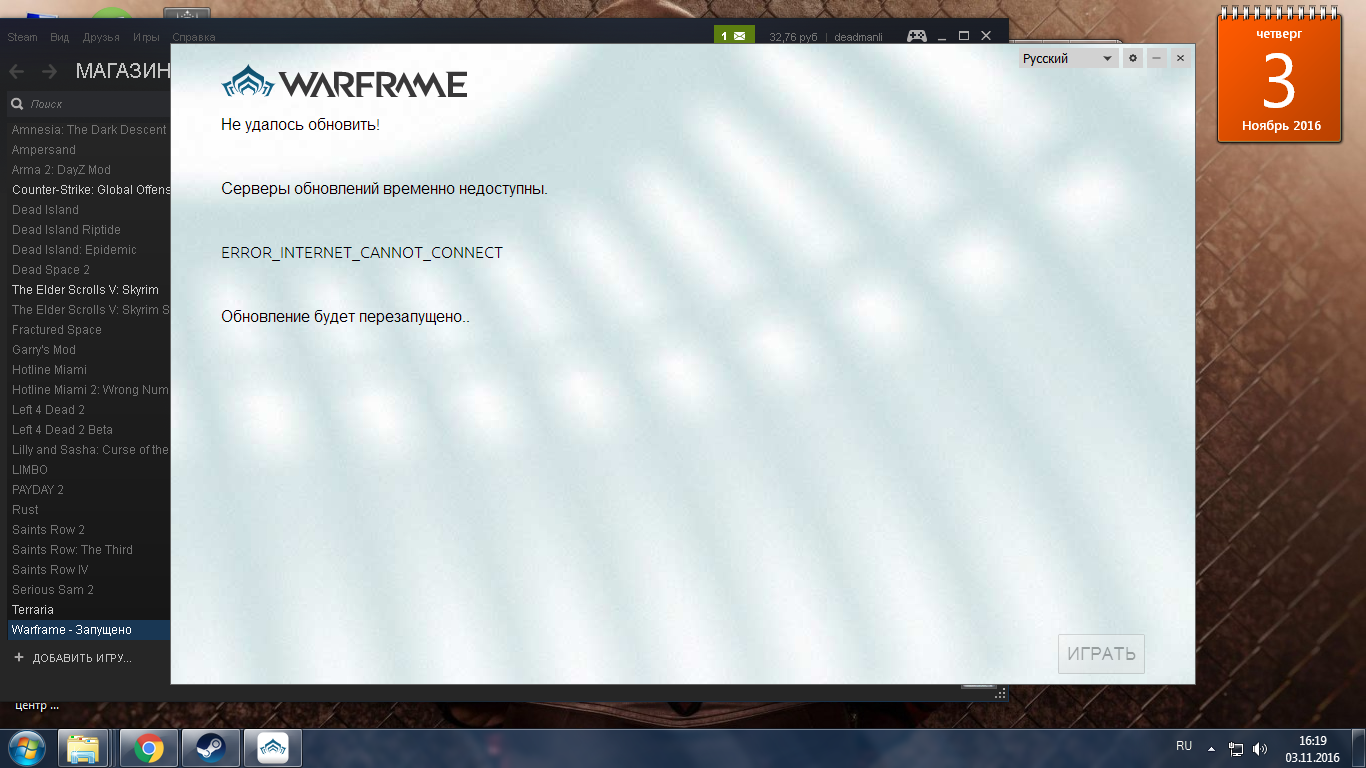Image resolution: width=1366 pixels, height=768 pixels.
Task: Select Amnesia: The Dark Descent in library
Action: tap(89, 130)
